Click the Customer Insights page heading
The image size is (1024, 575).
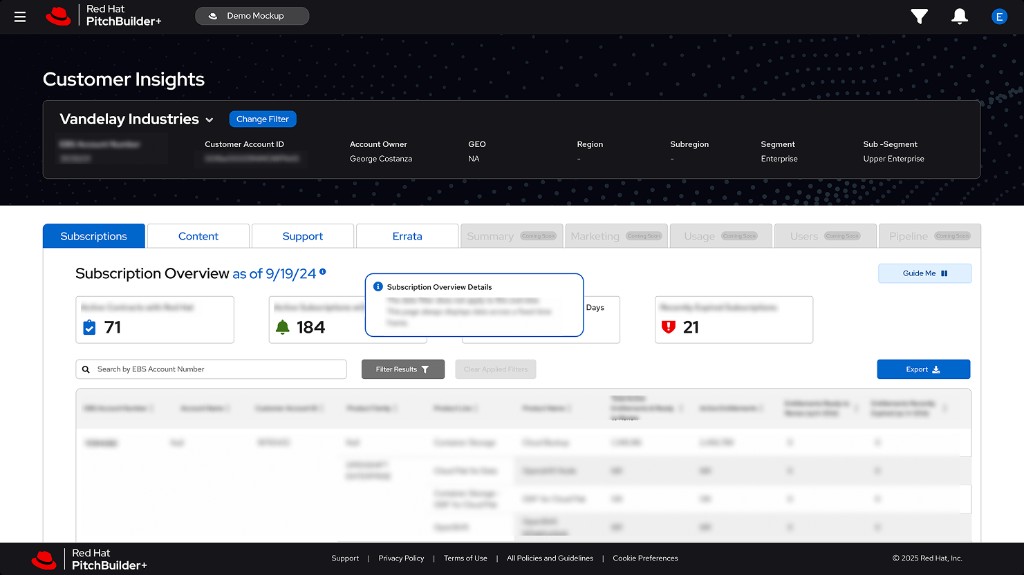tap(123, 79)
